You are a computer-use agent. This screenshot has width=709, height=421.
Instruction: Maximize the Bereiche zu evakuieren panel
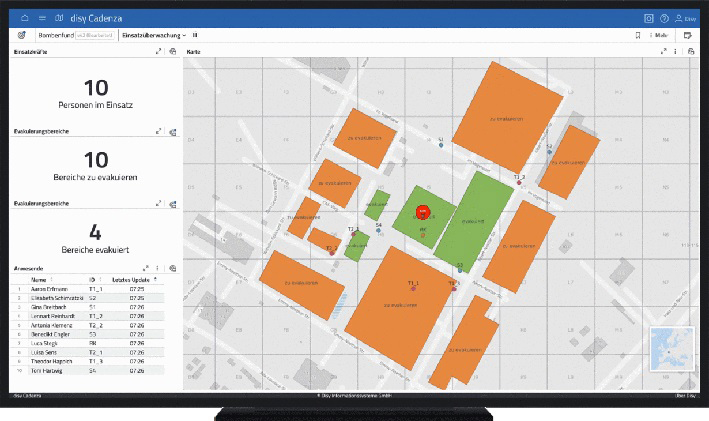click(x=158, y=131)
